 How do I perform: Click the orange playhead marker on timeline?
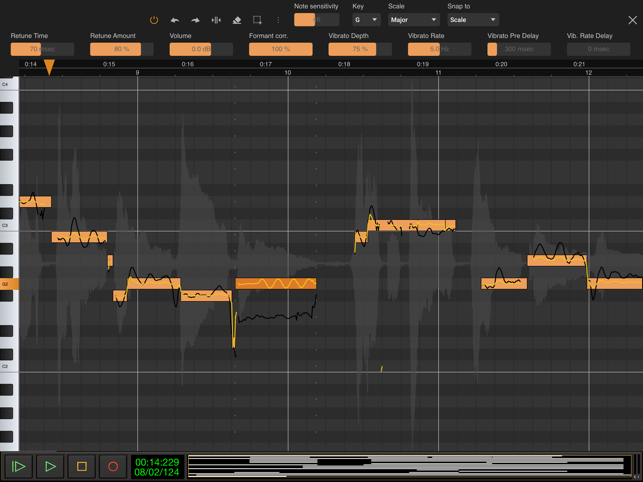pyautogui.click(x=49, y=67)
